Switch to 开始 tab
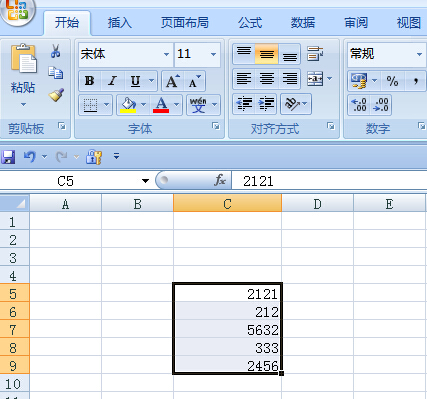 pos(67,23)
